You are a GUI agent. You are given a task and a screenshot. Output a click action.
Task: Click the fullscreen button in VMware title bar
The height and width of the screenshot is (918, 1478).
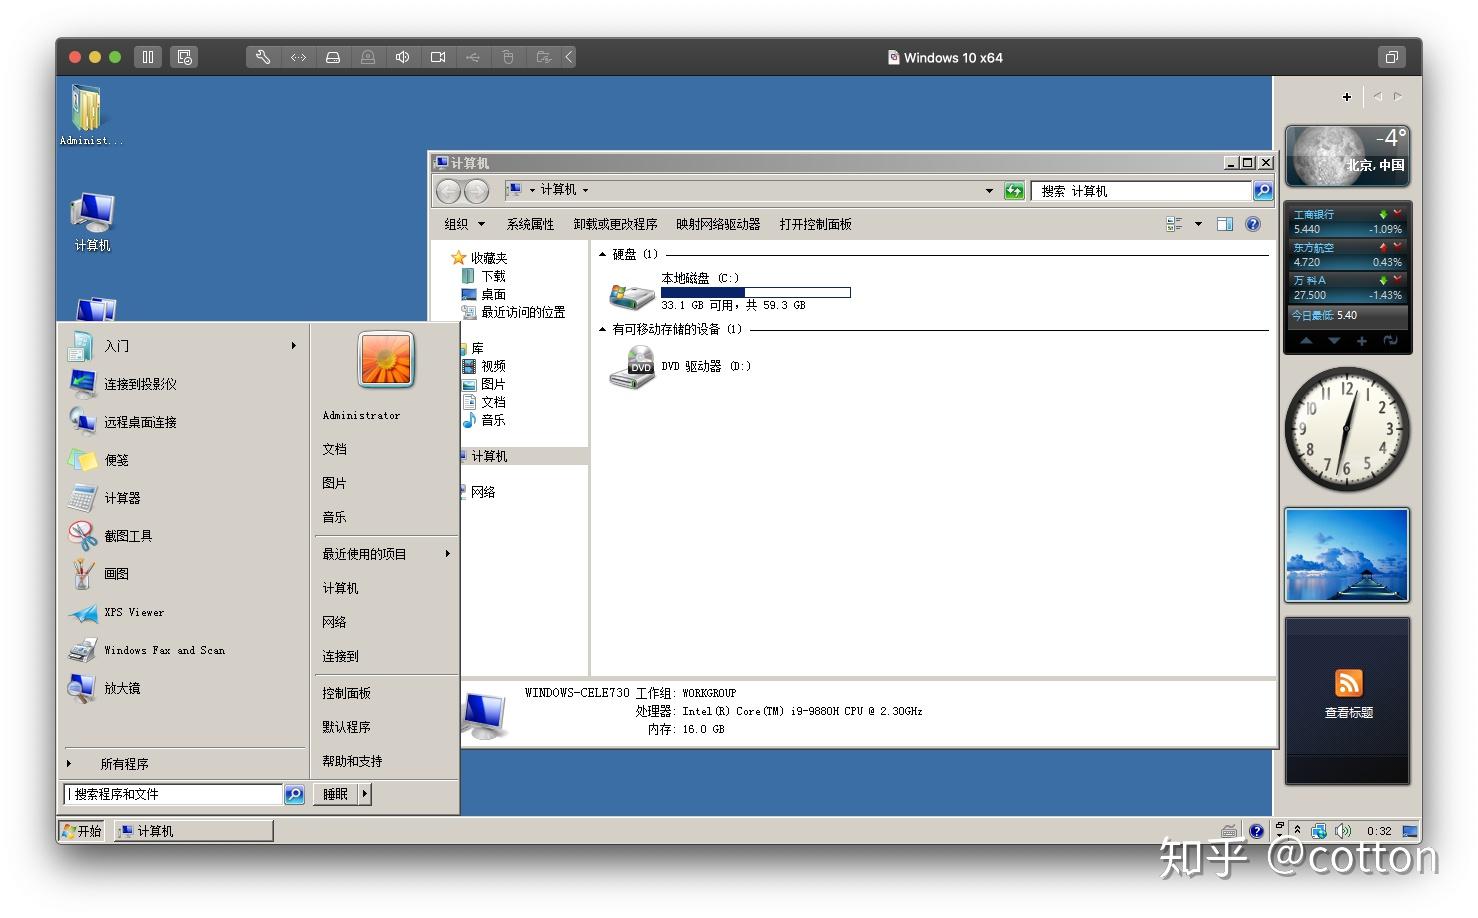click(1391, 57)
